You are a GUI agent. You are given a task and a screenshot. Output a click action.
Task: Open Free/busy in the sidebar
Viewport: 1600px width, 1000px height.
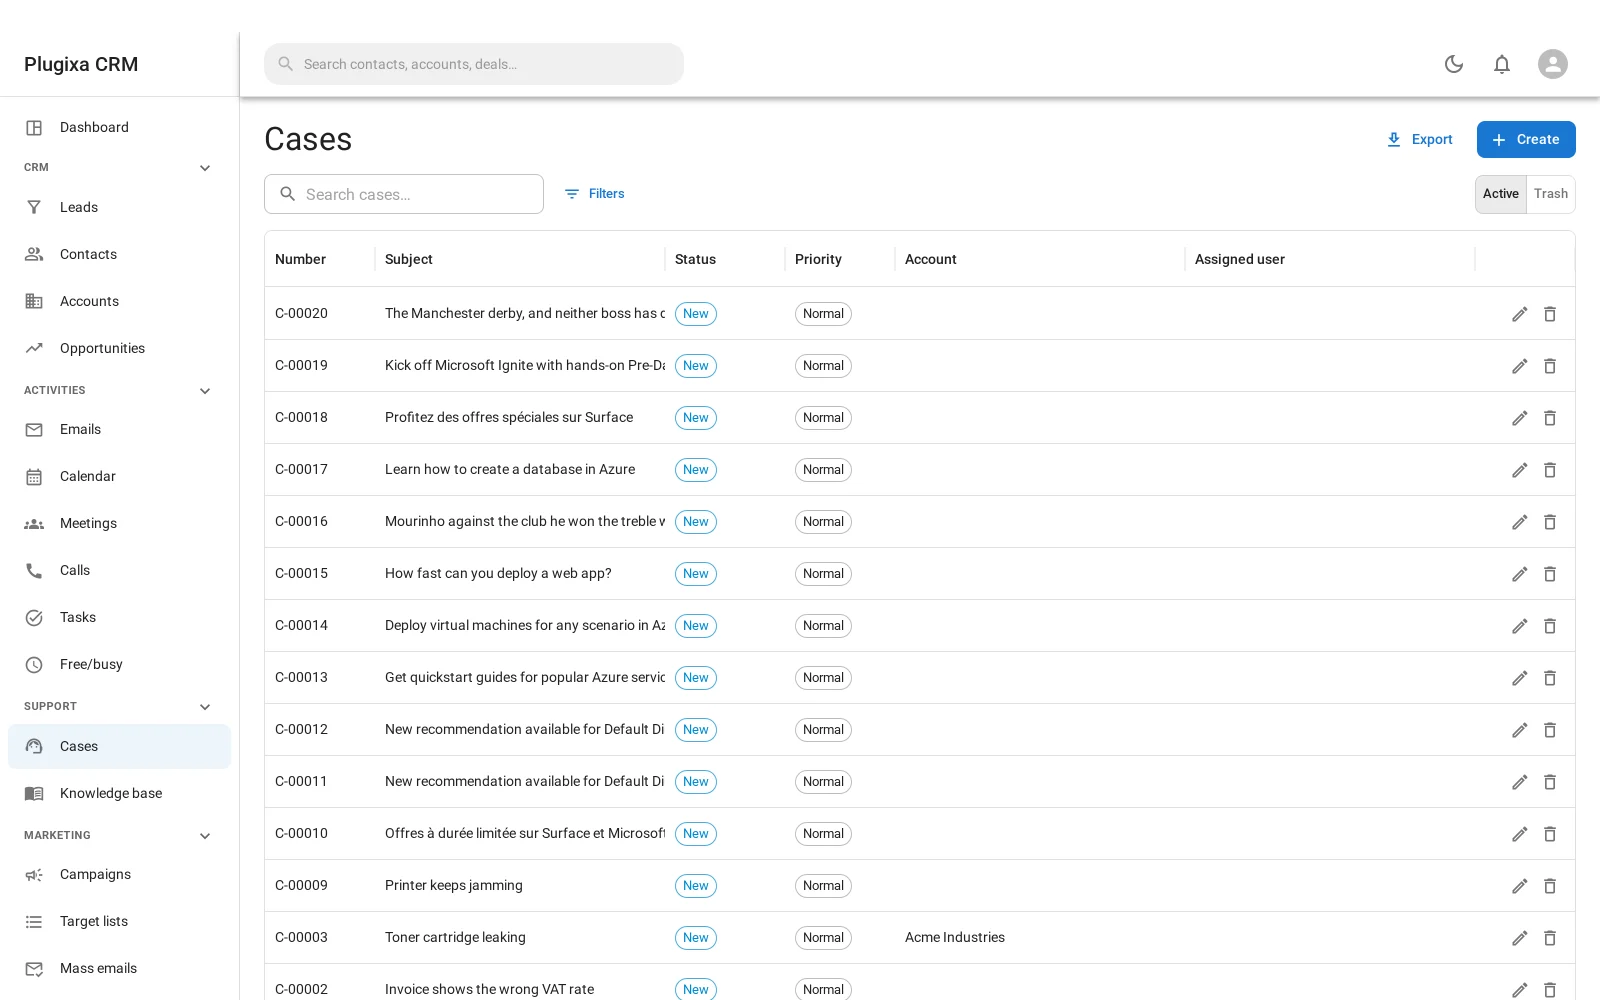pyautogui.click(x=119, y=664)
